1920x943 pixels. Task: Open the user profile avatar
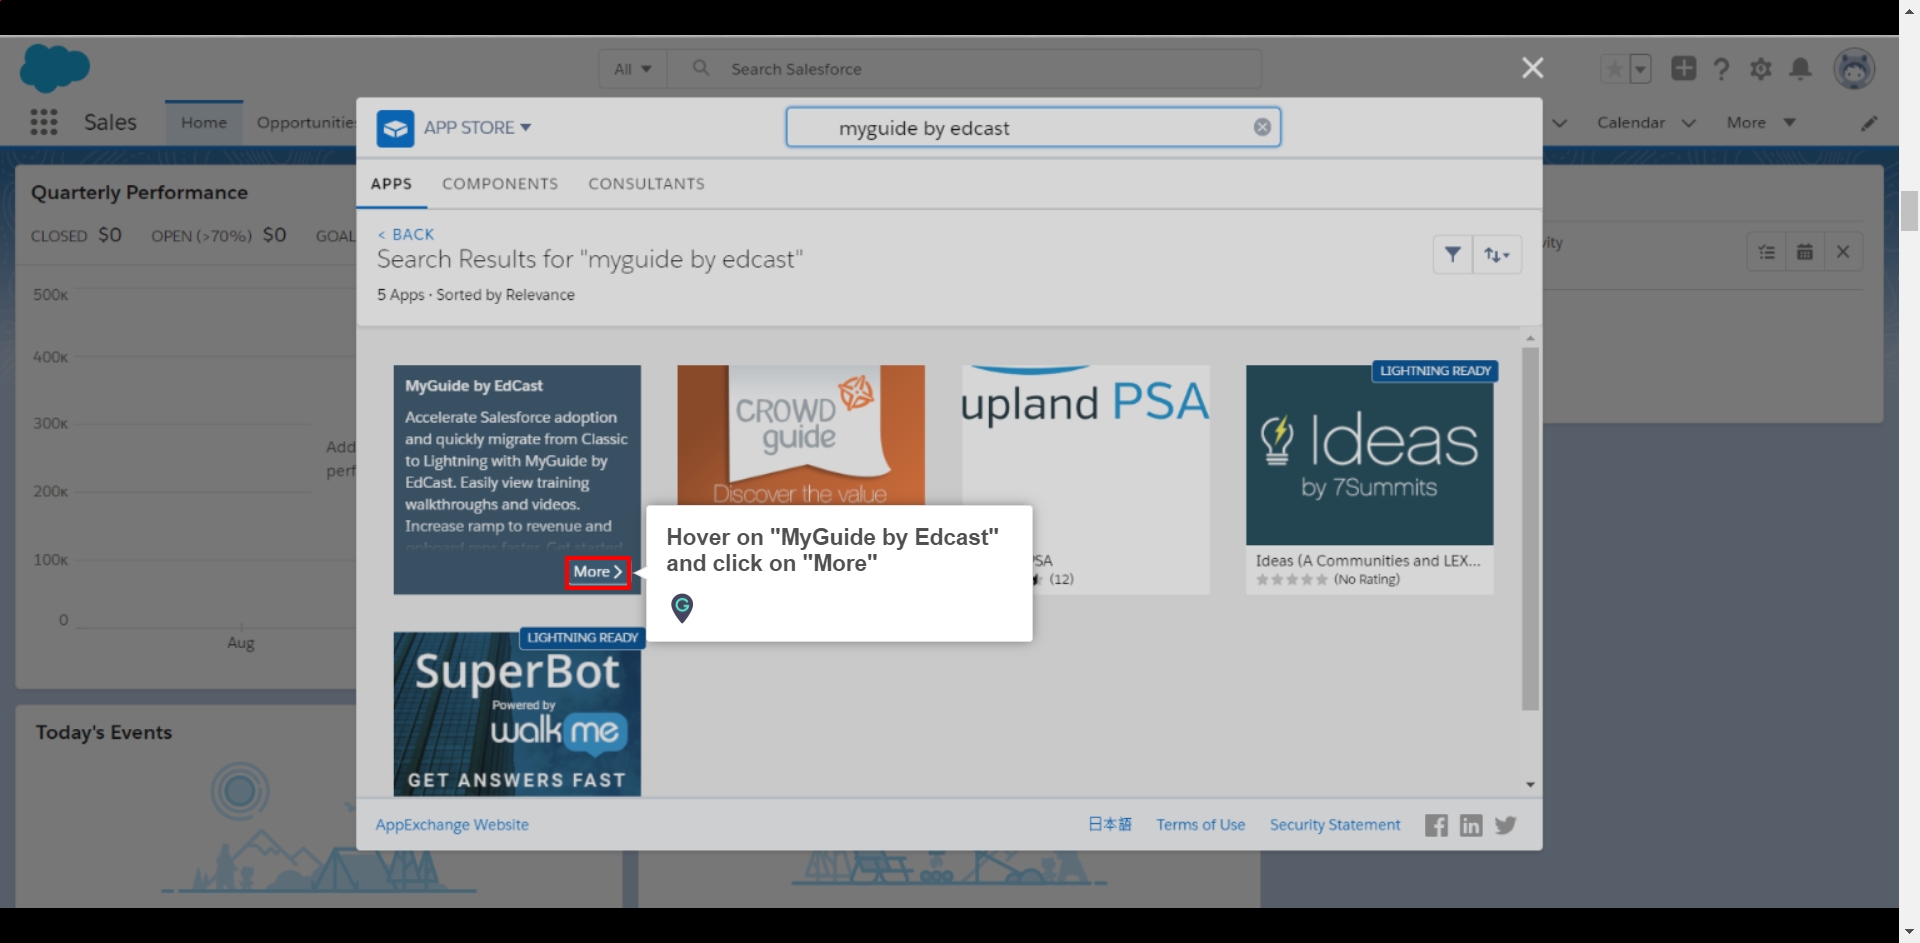coord(1853,69)
